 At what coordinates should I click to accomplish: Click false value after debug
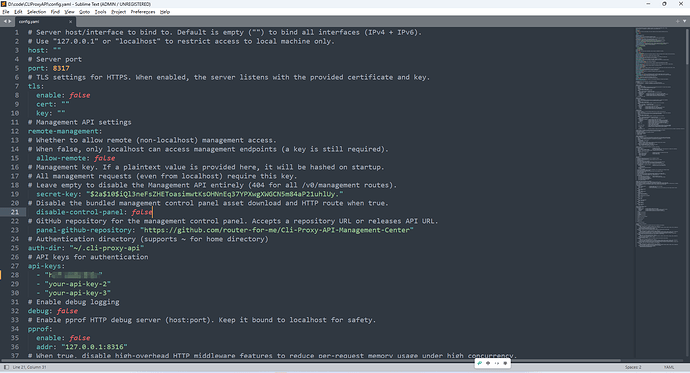coord(67,311)
